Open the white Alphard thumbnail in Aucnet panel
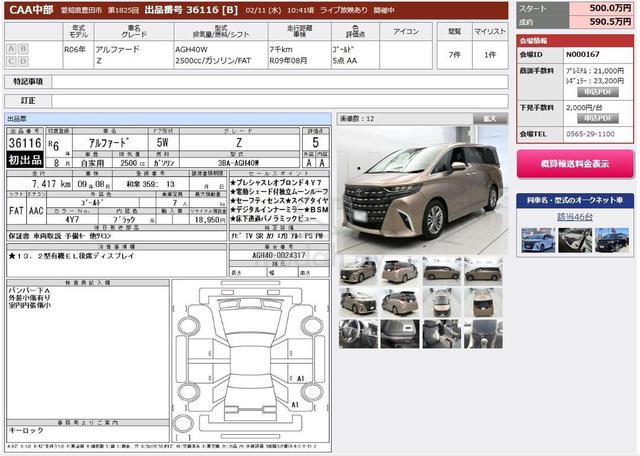The image size is (640, 456). (538, 240)
